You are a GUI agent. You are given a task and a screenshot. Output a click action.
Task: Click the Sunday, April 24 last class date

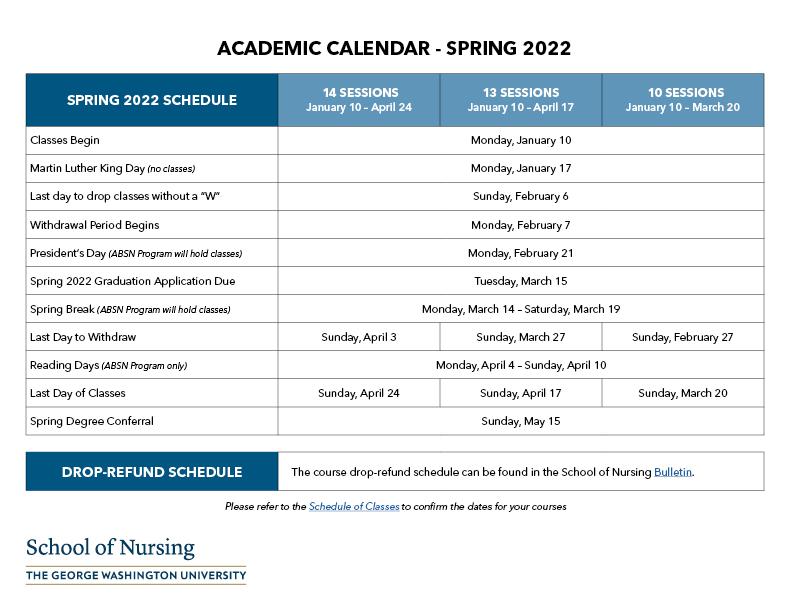coord(359,393)
